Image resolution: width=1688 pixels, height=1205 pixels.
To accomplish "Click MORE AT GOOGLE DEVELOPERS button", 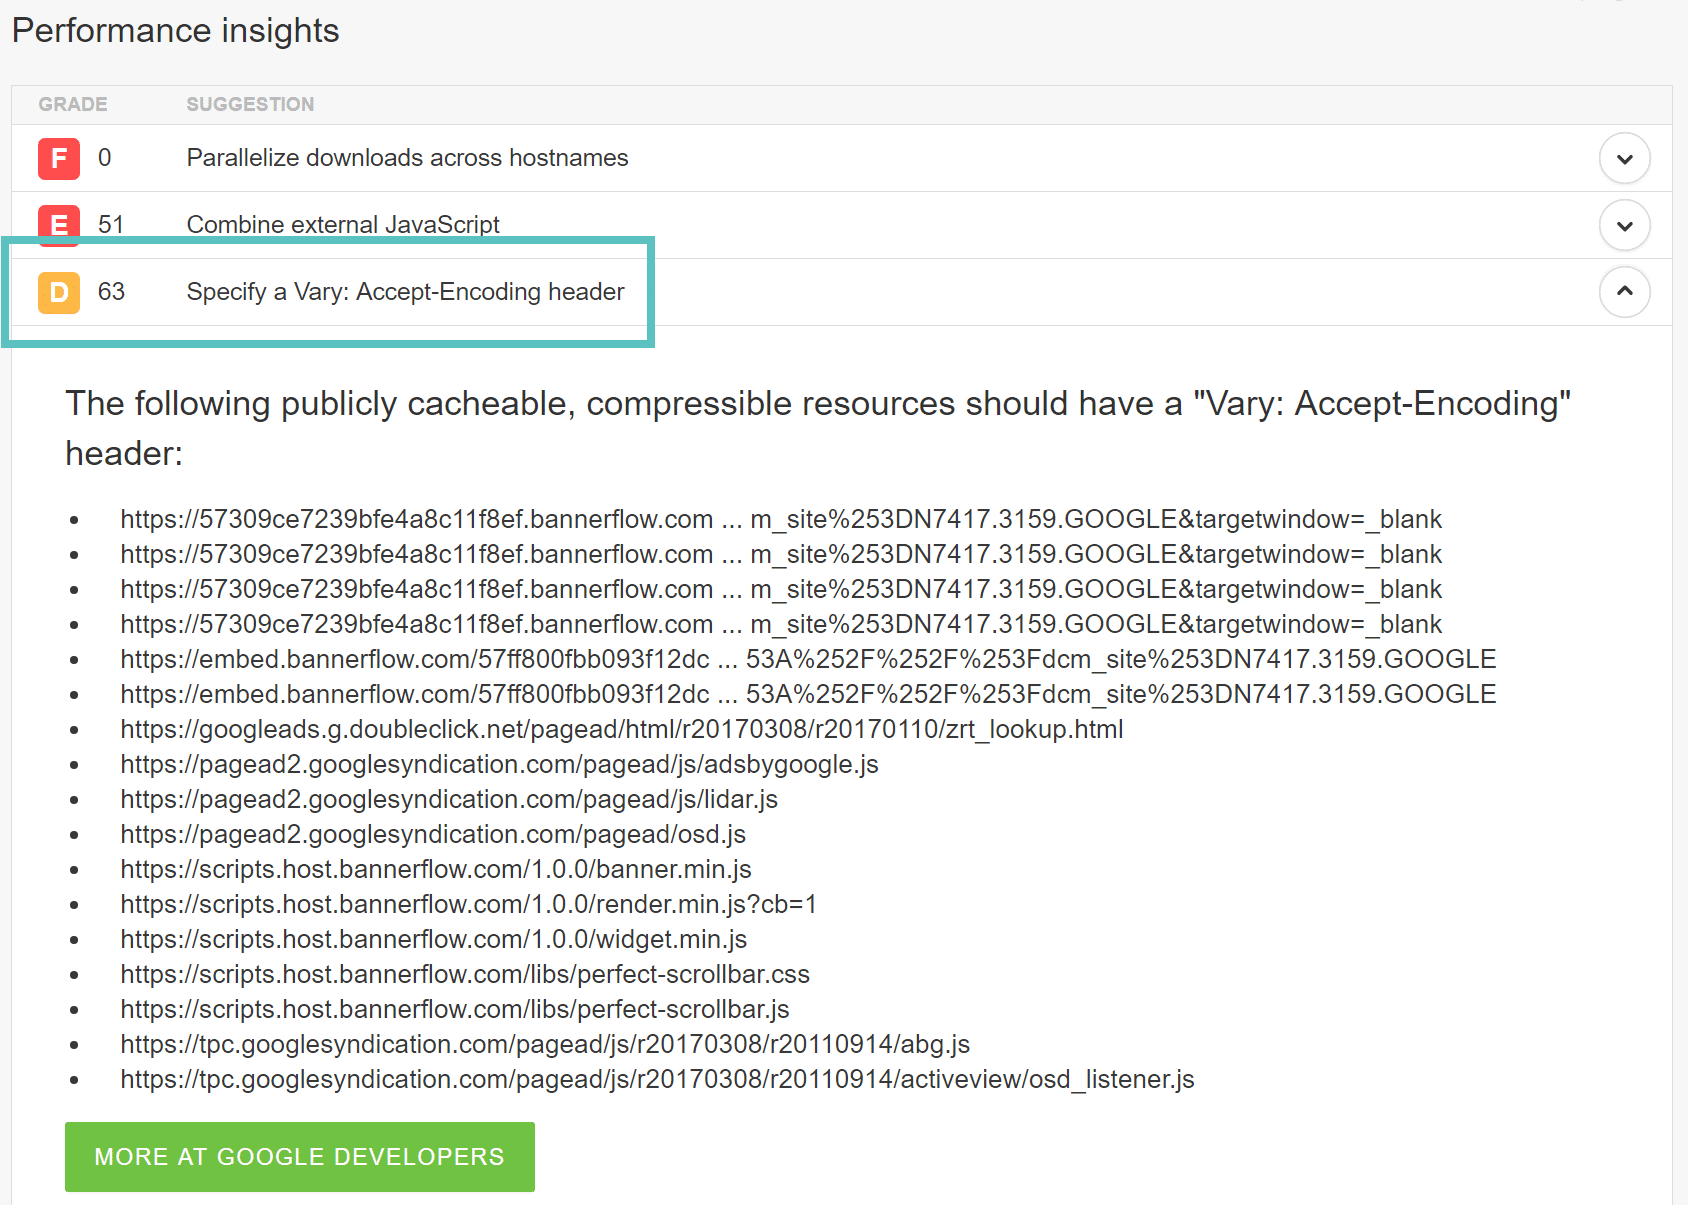I will pos(299,1157).
